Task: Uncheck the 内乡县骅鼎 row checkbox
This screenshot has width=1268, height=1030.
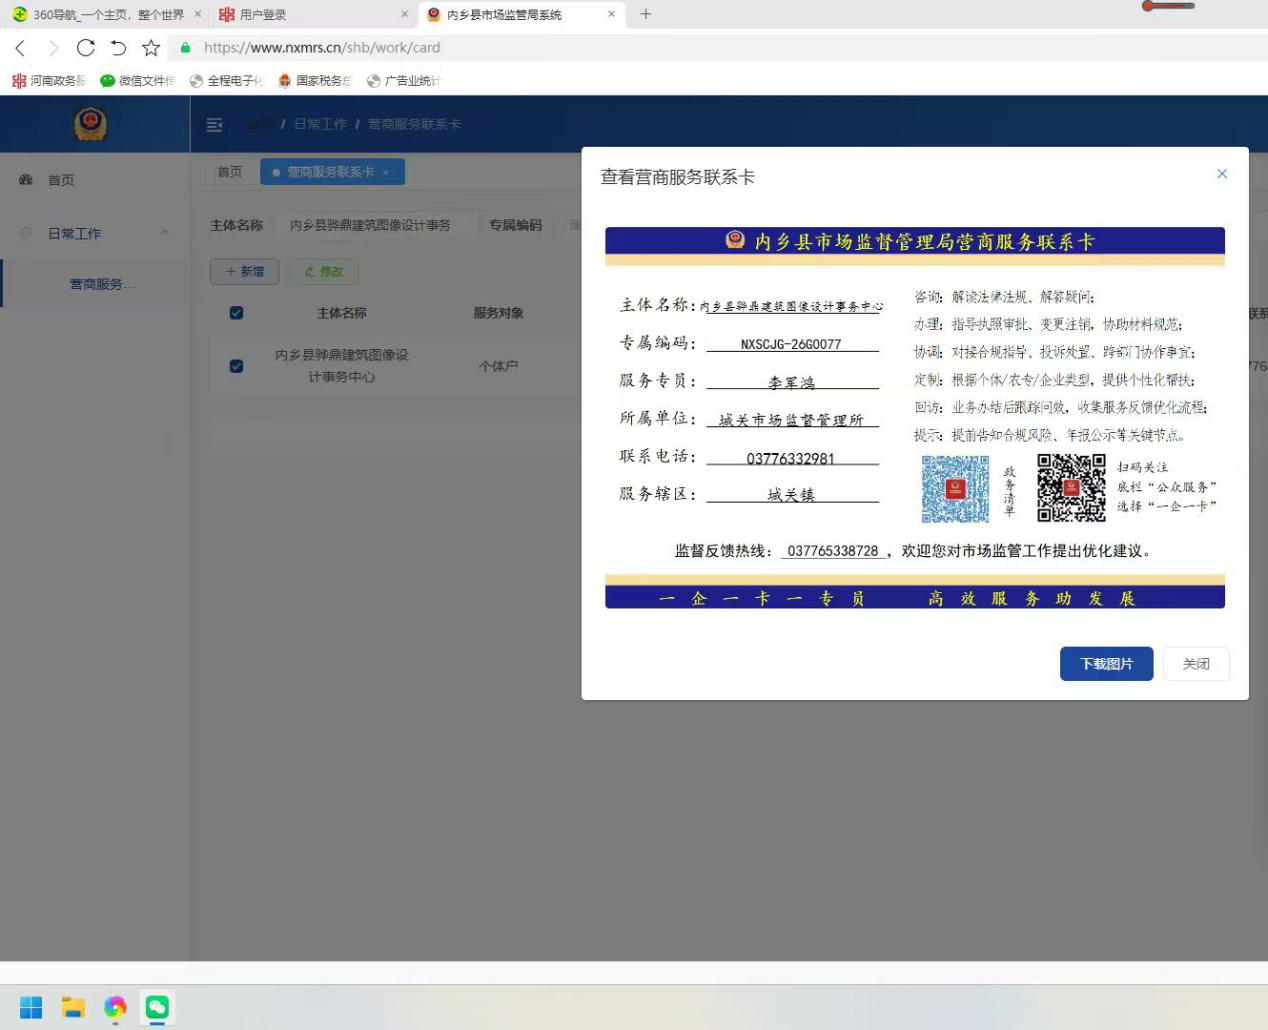Action: coord(236,366)
